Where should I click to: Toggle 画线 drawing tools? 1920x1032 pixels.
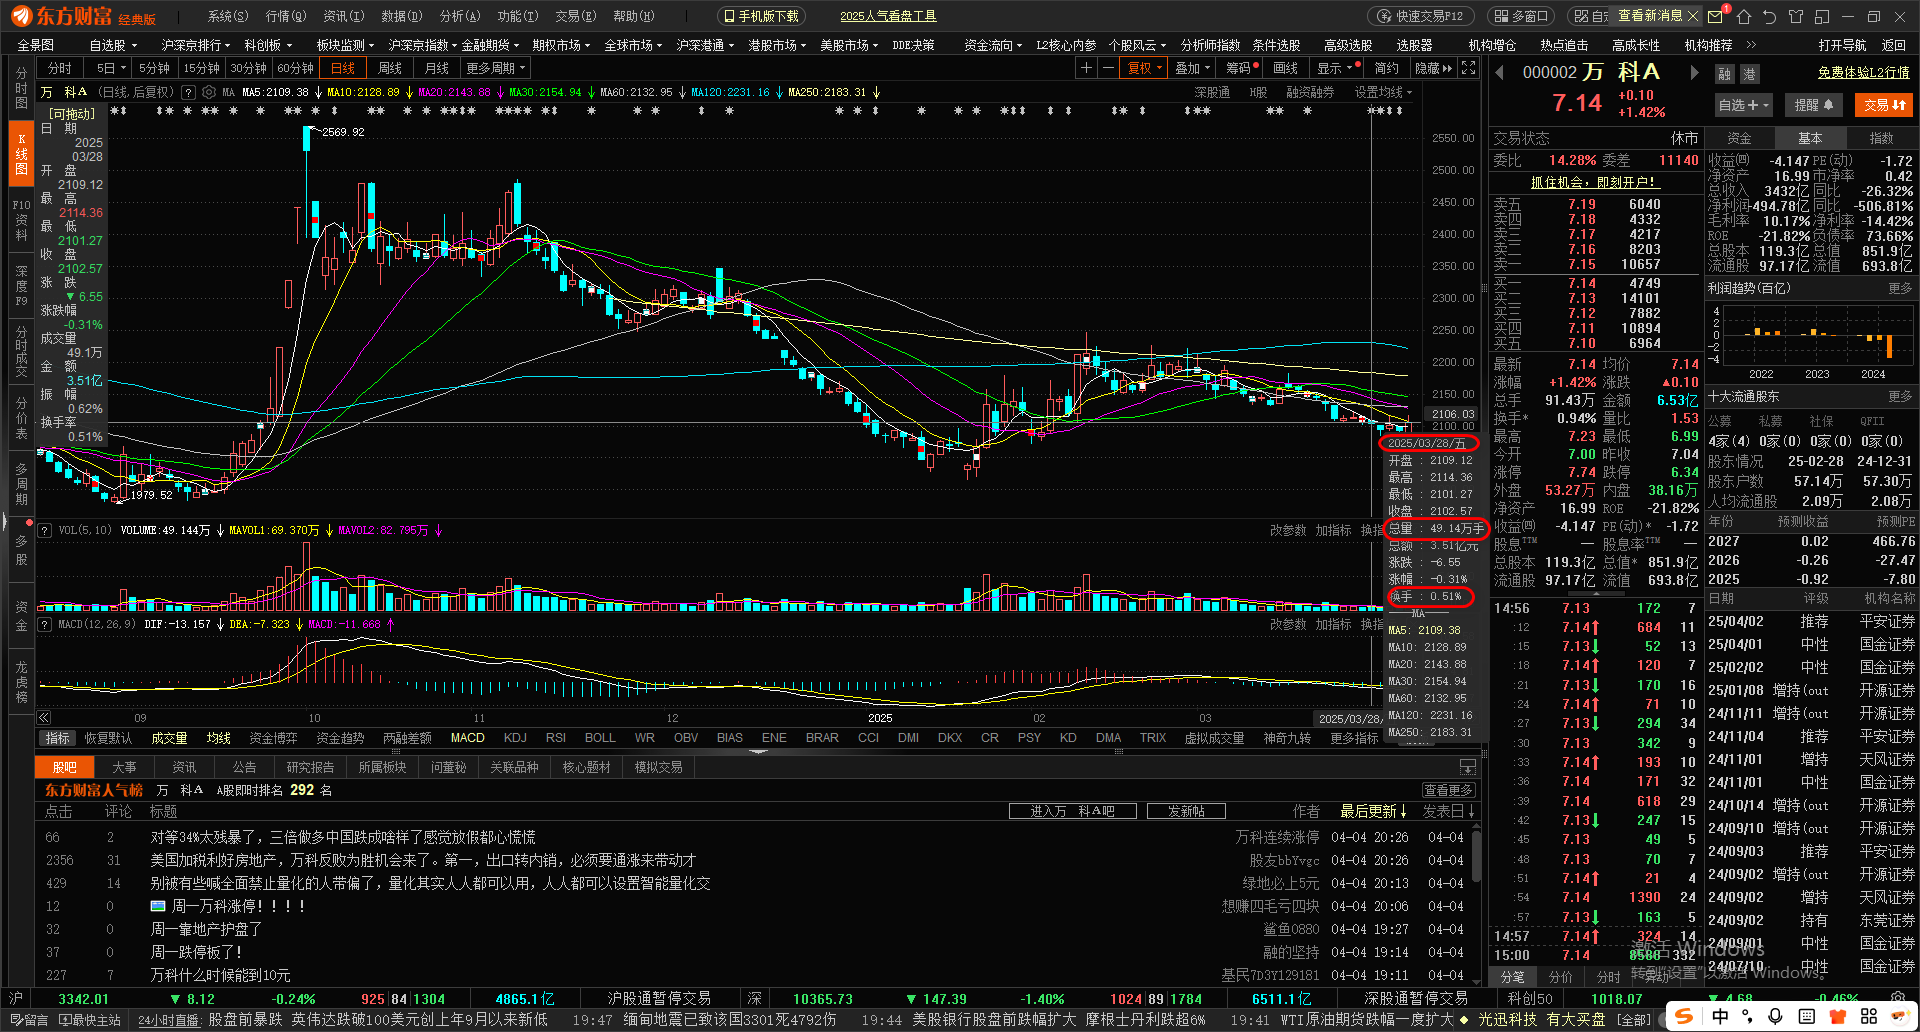pos(1285,68)
